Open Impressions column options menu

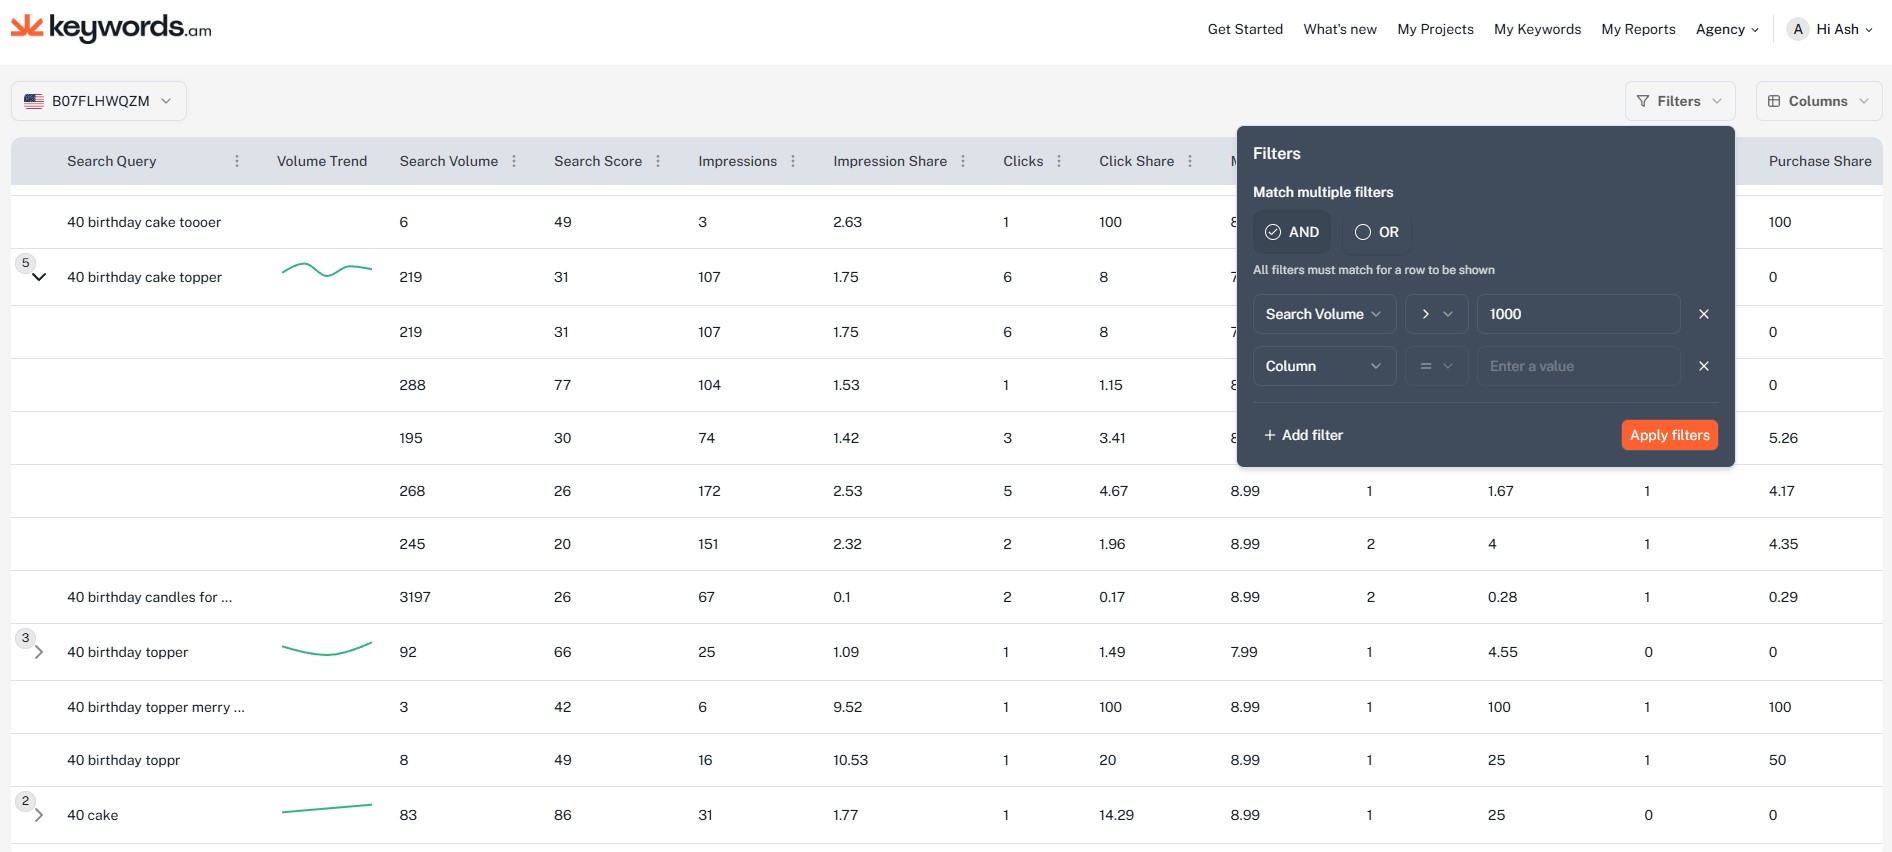(793, 161)
